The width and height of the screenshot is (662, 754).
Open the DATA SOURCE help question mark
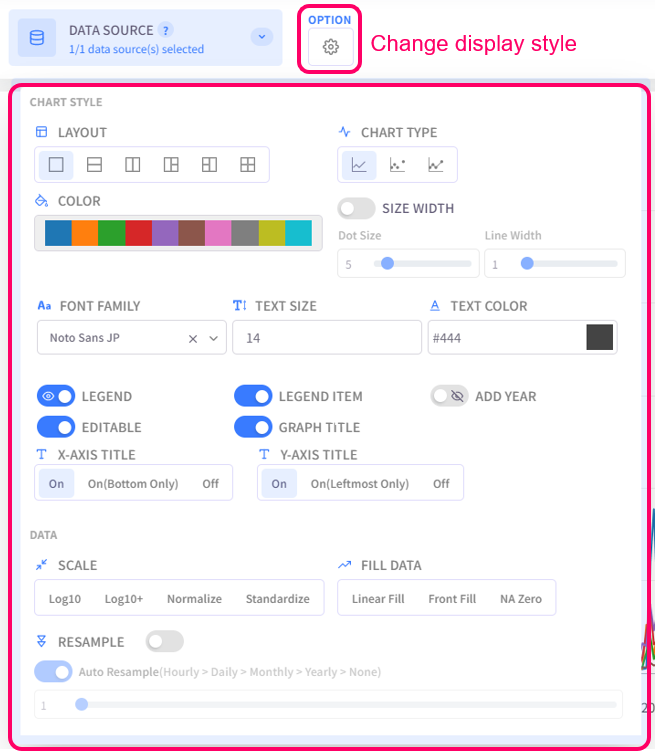[165, 30]
